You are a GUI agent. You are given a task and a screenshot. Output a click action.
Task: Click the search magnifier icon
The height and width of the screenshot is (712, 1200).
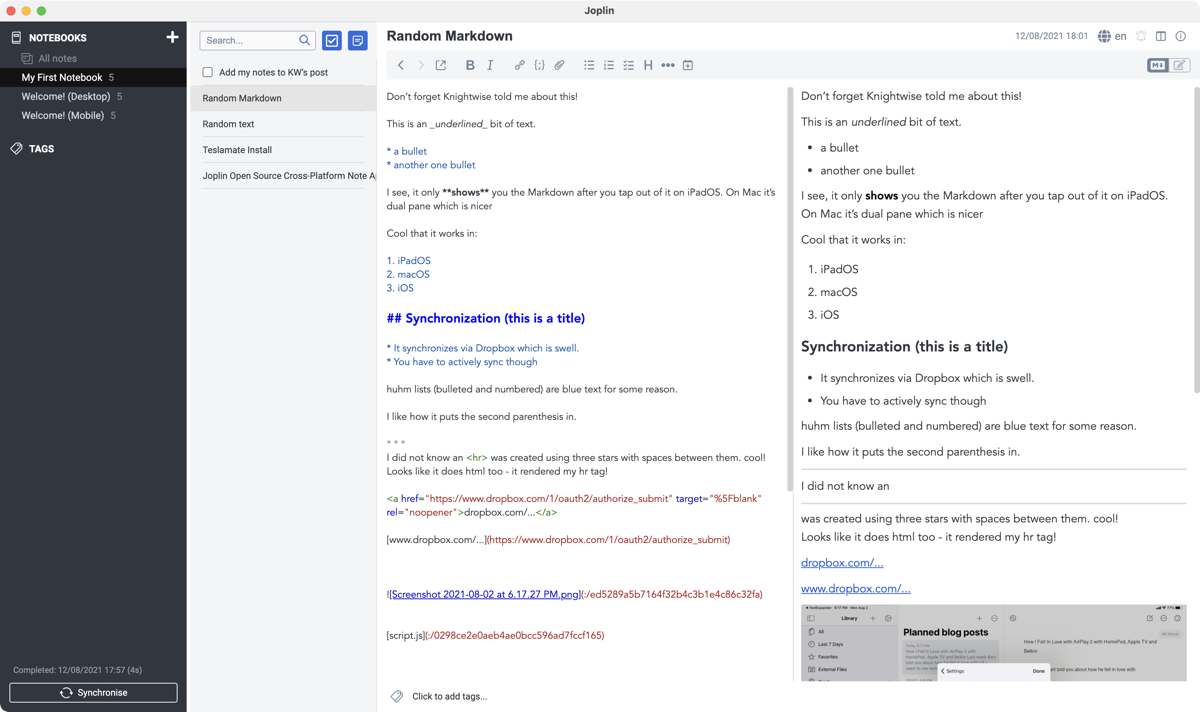[x=305, y=40]
